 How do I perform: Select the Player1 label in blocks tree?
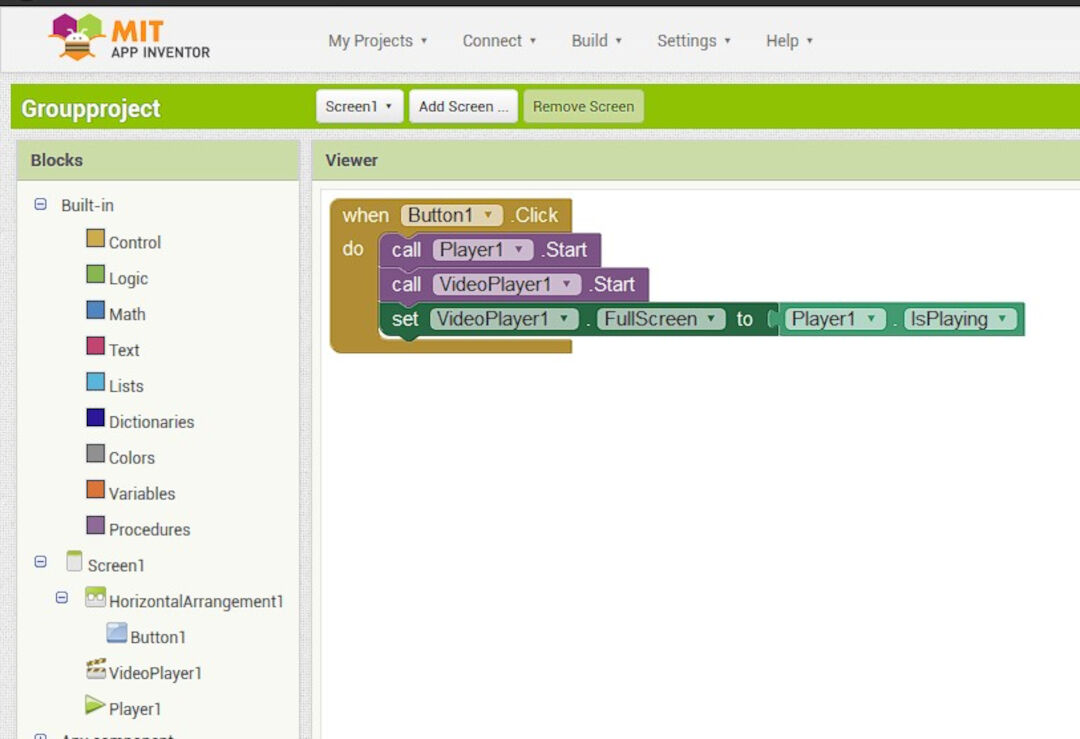(135, 709)
